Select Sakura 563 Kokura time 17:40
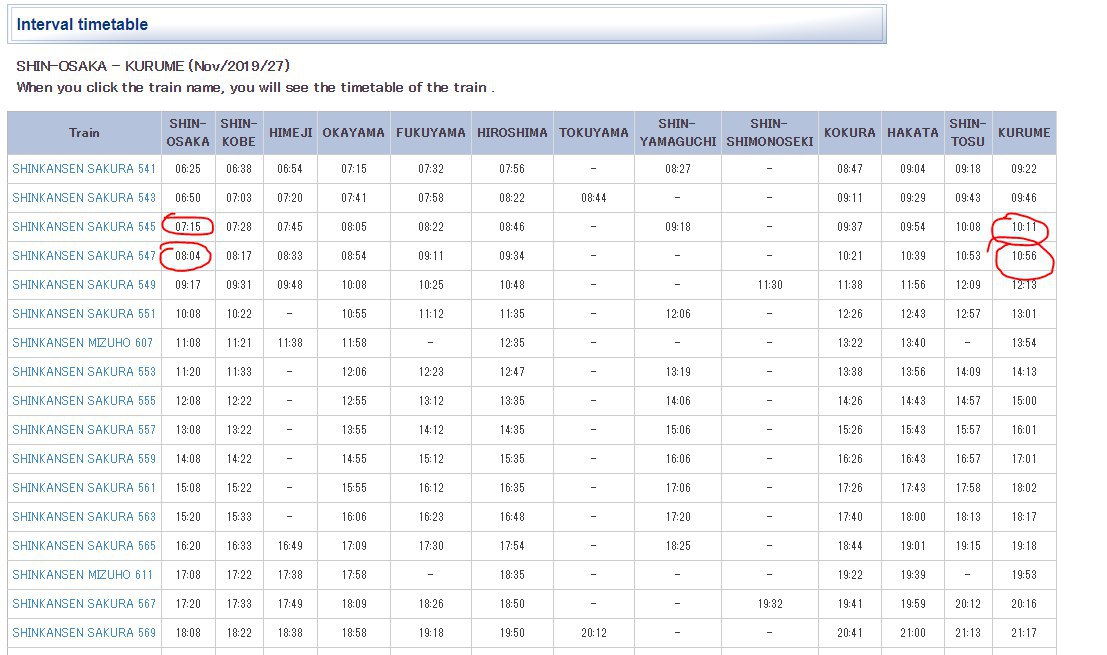 (849, 517)
